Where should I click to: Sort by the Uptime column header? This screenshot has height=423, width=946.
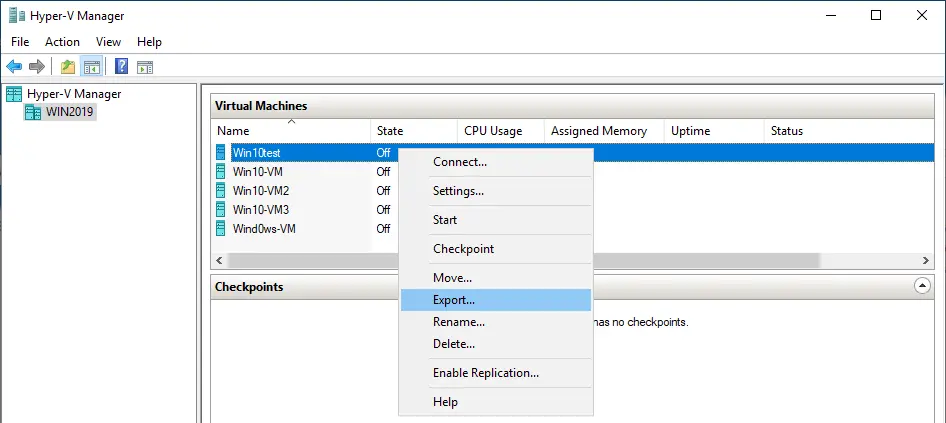tap(714, 130)
